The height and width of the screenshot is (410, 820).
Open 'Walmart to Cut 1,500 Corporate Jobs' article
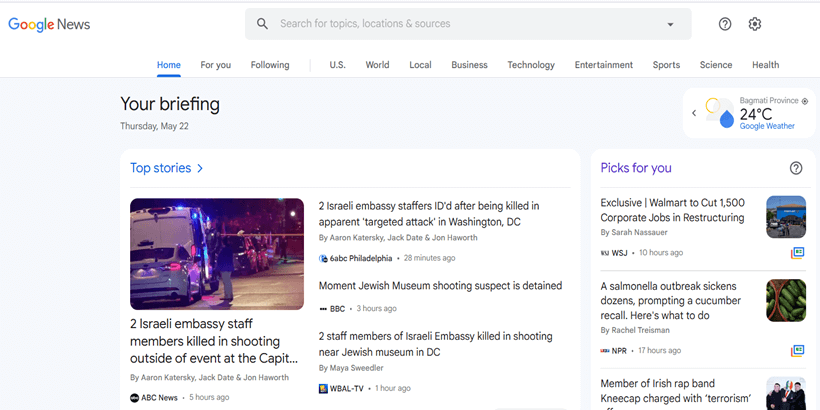coord(673,210)
